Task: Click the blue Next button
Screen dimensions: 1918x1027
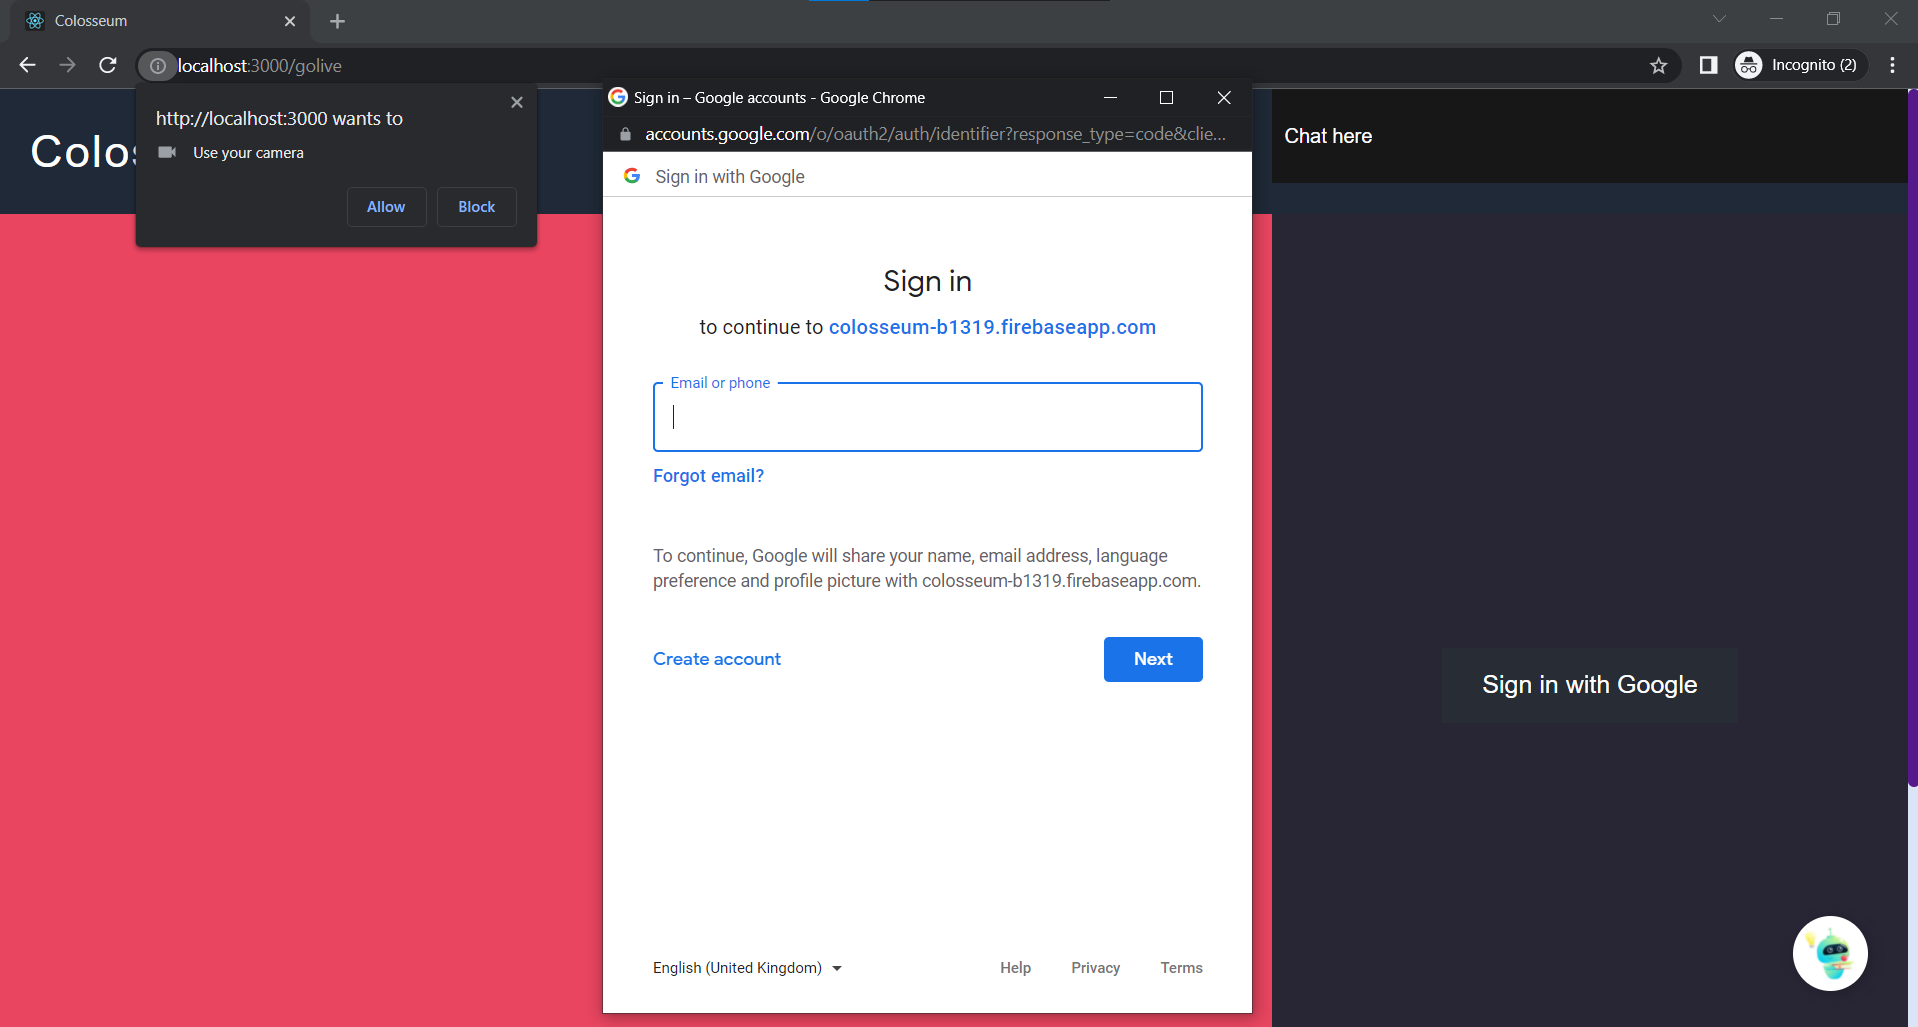Action: (1153, 659)
